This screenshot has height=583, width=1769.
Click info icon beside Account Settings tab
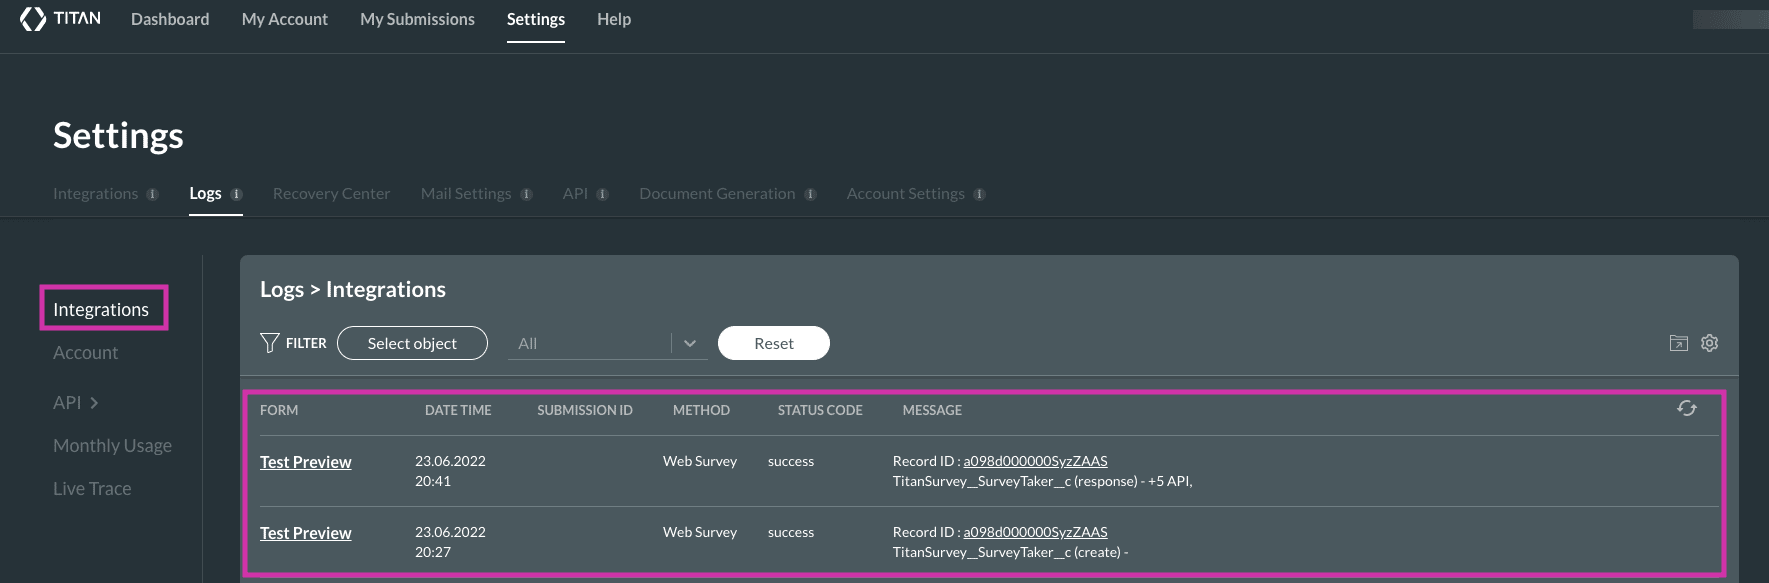point(979,194)
